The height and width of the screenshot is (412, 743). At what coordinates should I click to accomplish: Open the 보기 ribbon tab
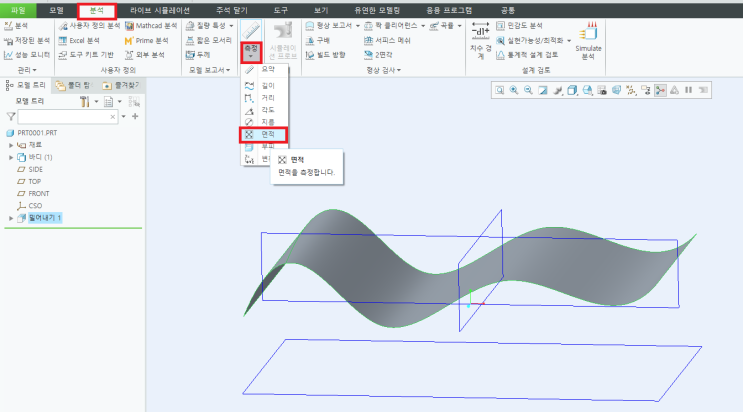321,10
